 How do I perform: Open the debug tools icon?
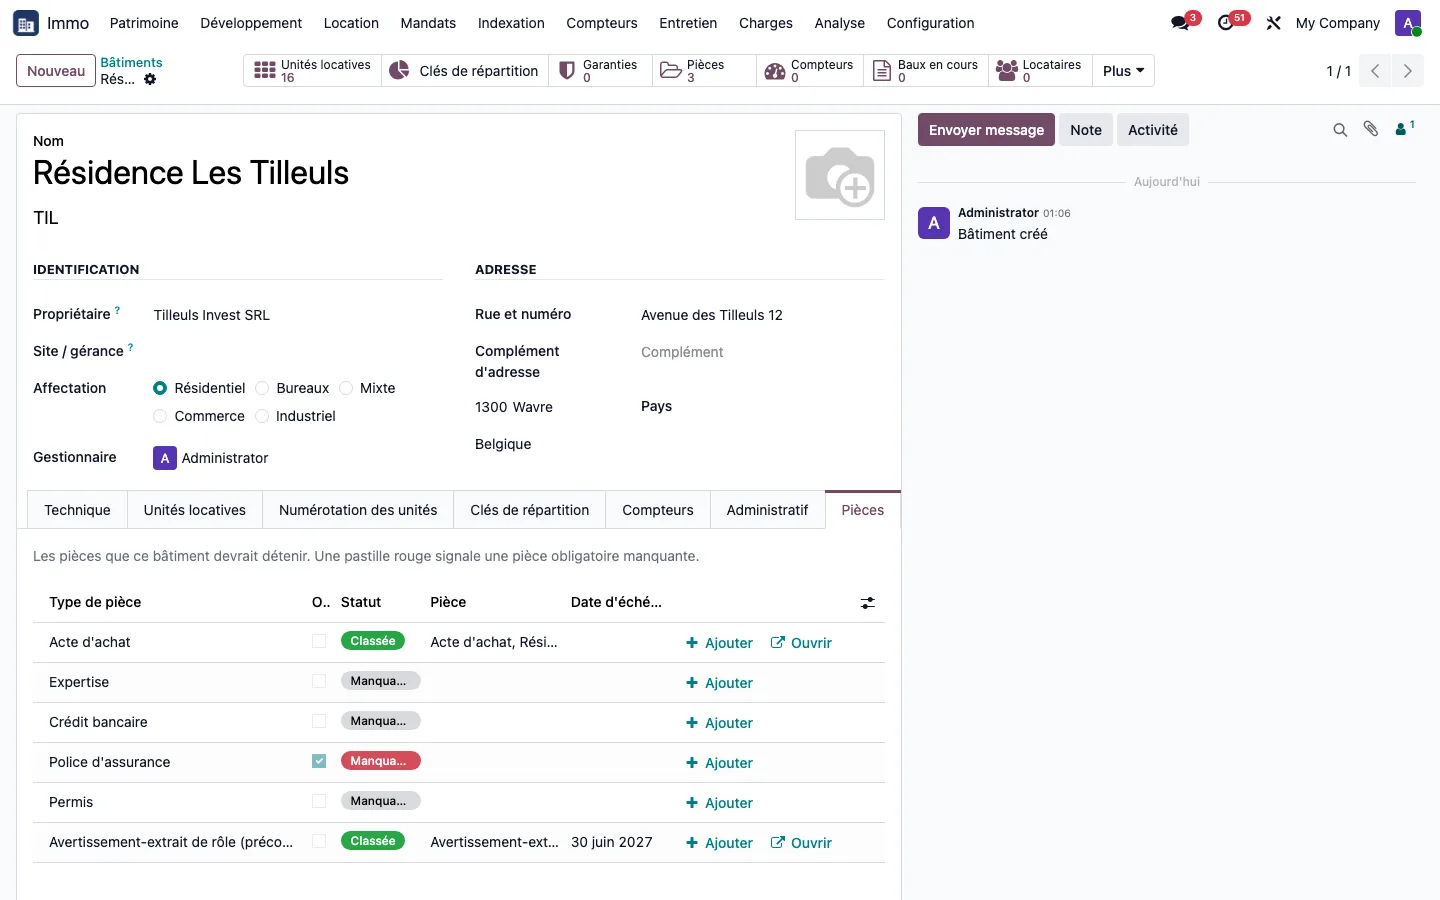[x=1273, y=23]
